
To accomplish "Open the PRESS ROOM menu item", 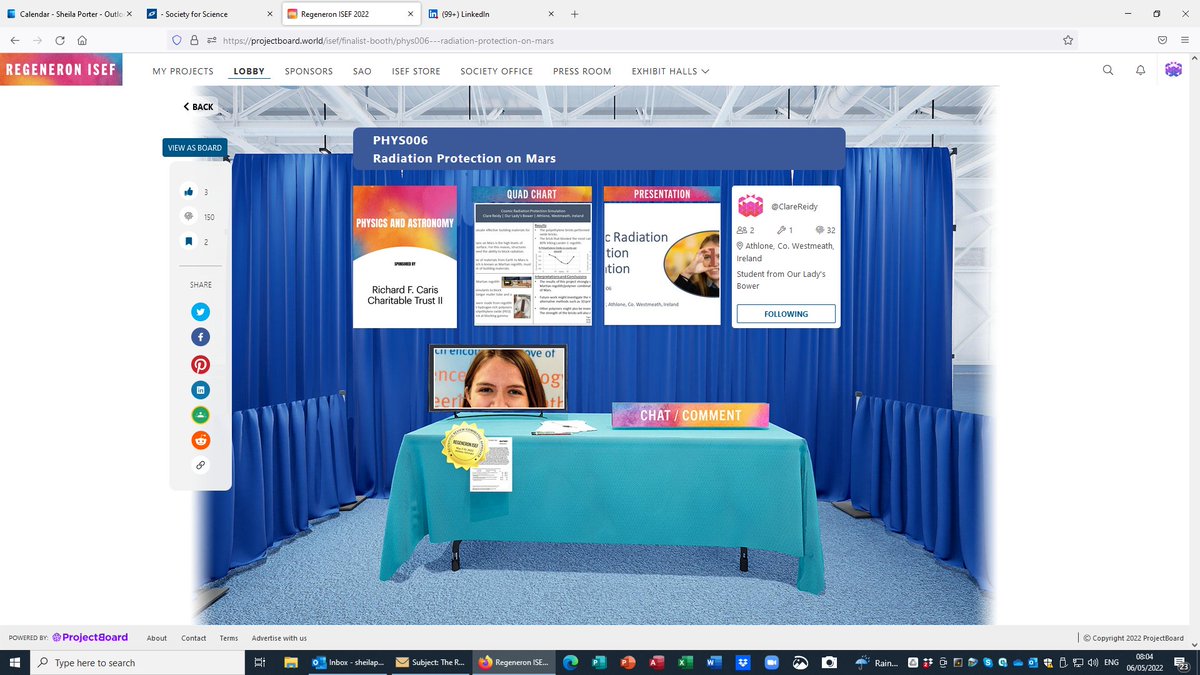I will 581,71.
